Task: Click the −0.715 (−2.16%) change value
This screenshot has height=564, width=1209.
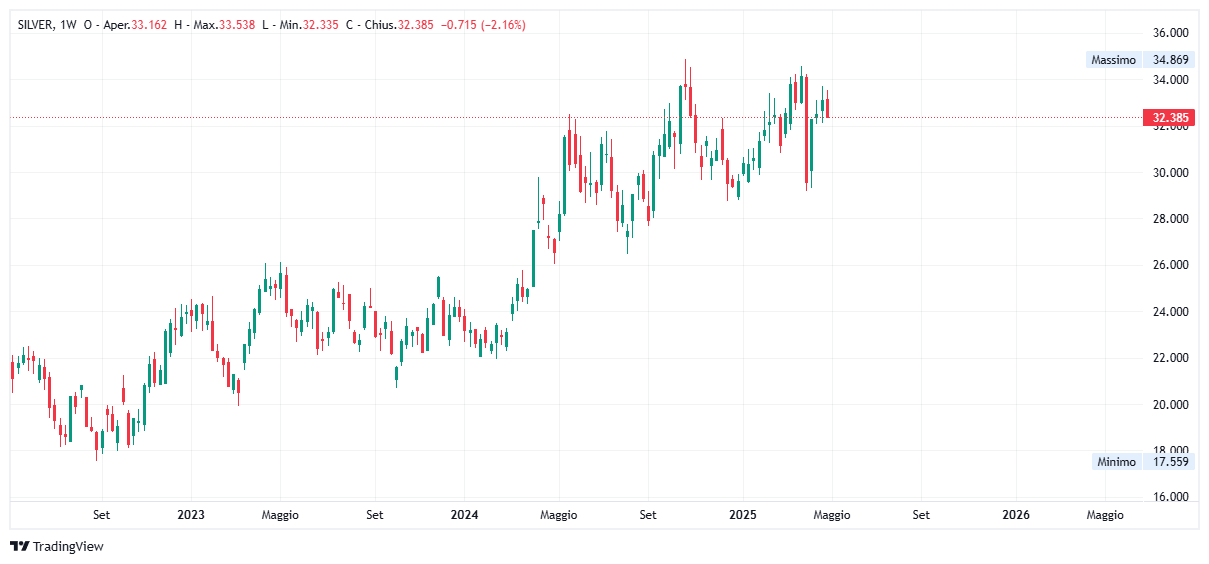Action: 482,25
